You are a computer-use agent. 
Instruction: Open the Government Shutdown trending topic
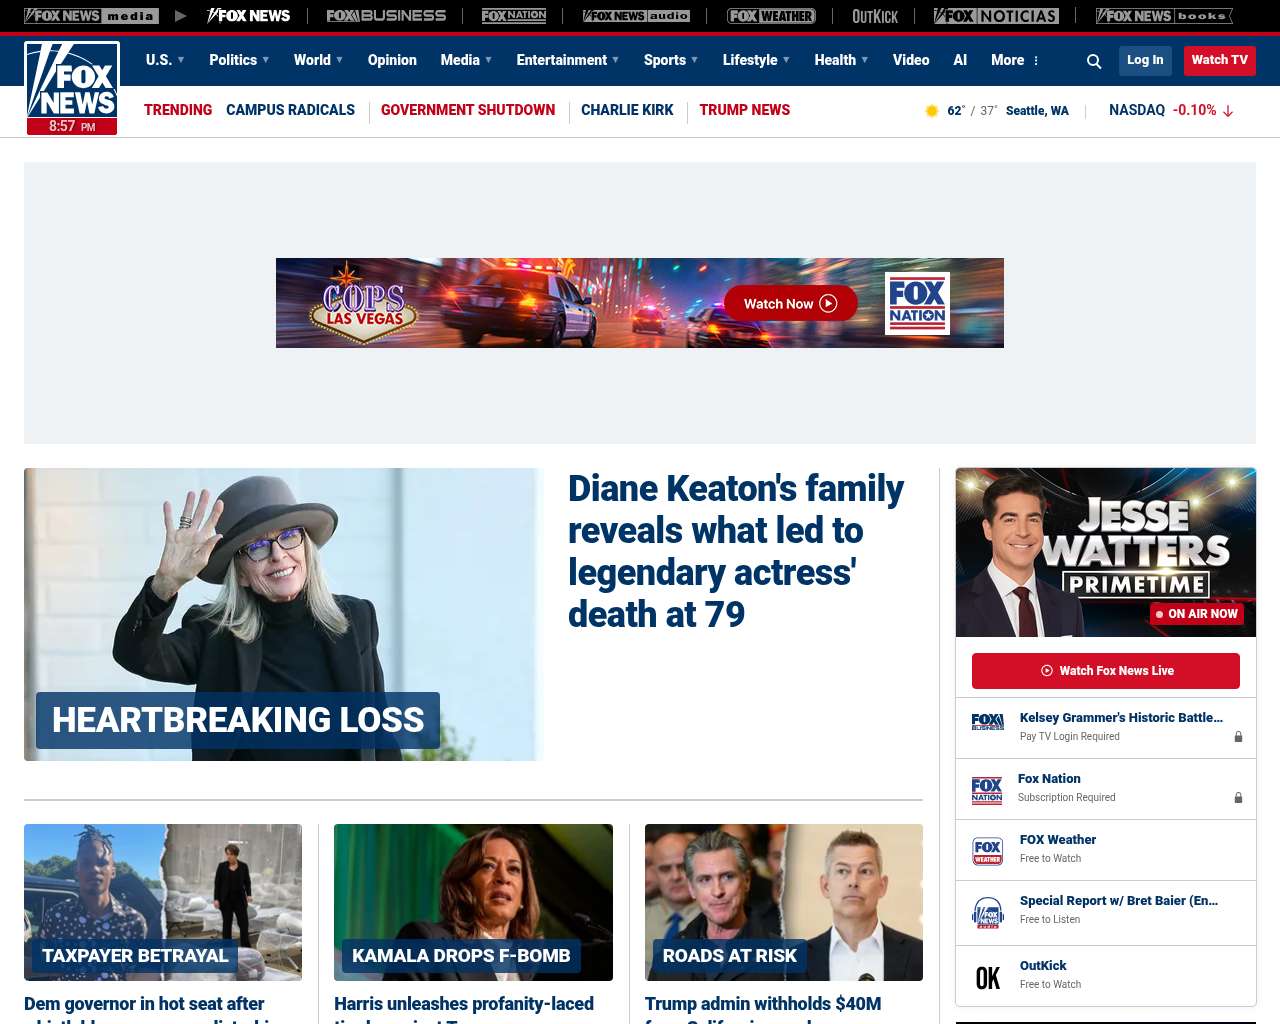click(467, 110)
